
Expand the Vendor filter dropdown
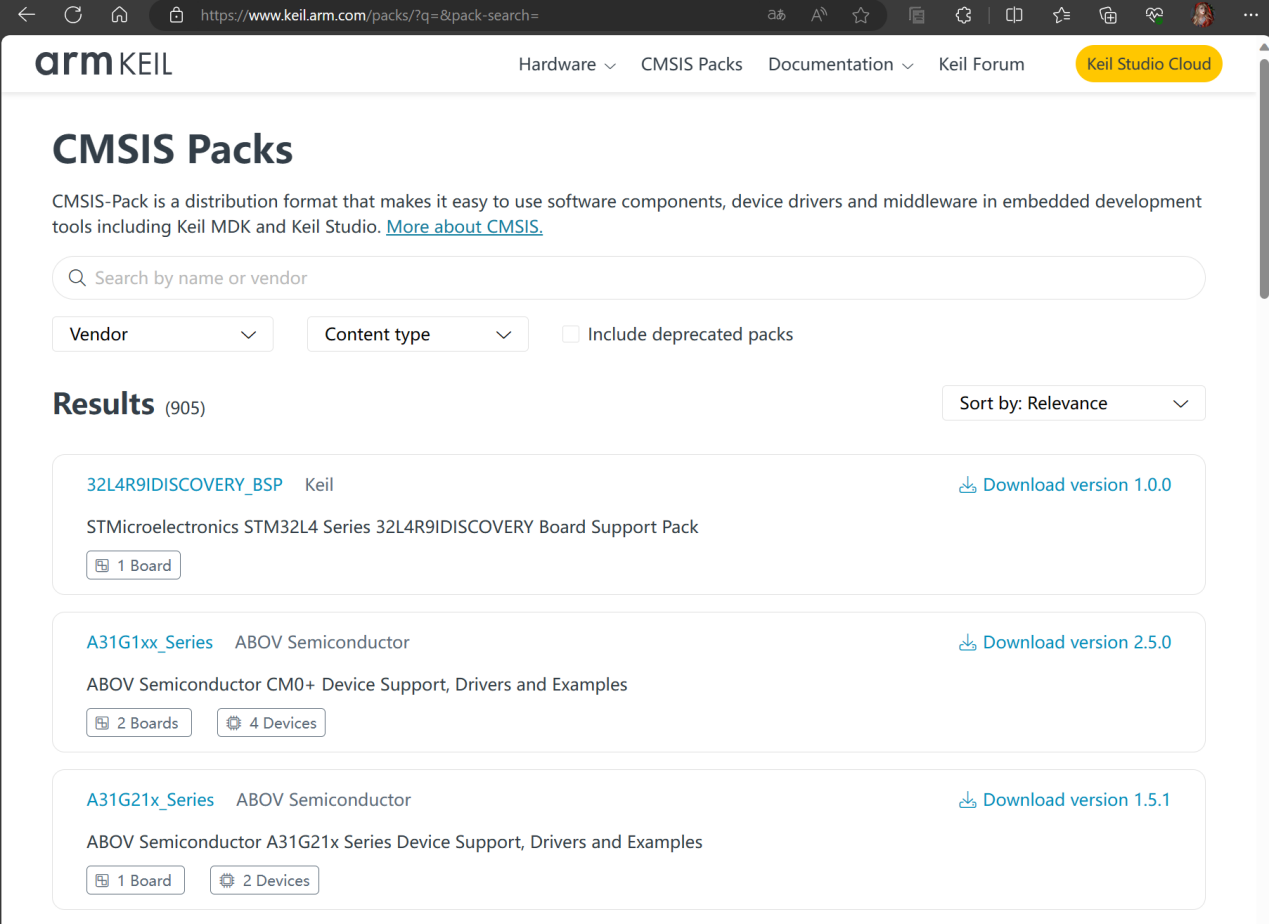point(163,334)
